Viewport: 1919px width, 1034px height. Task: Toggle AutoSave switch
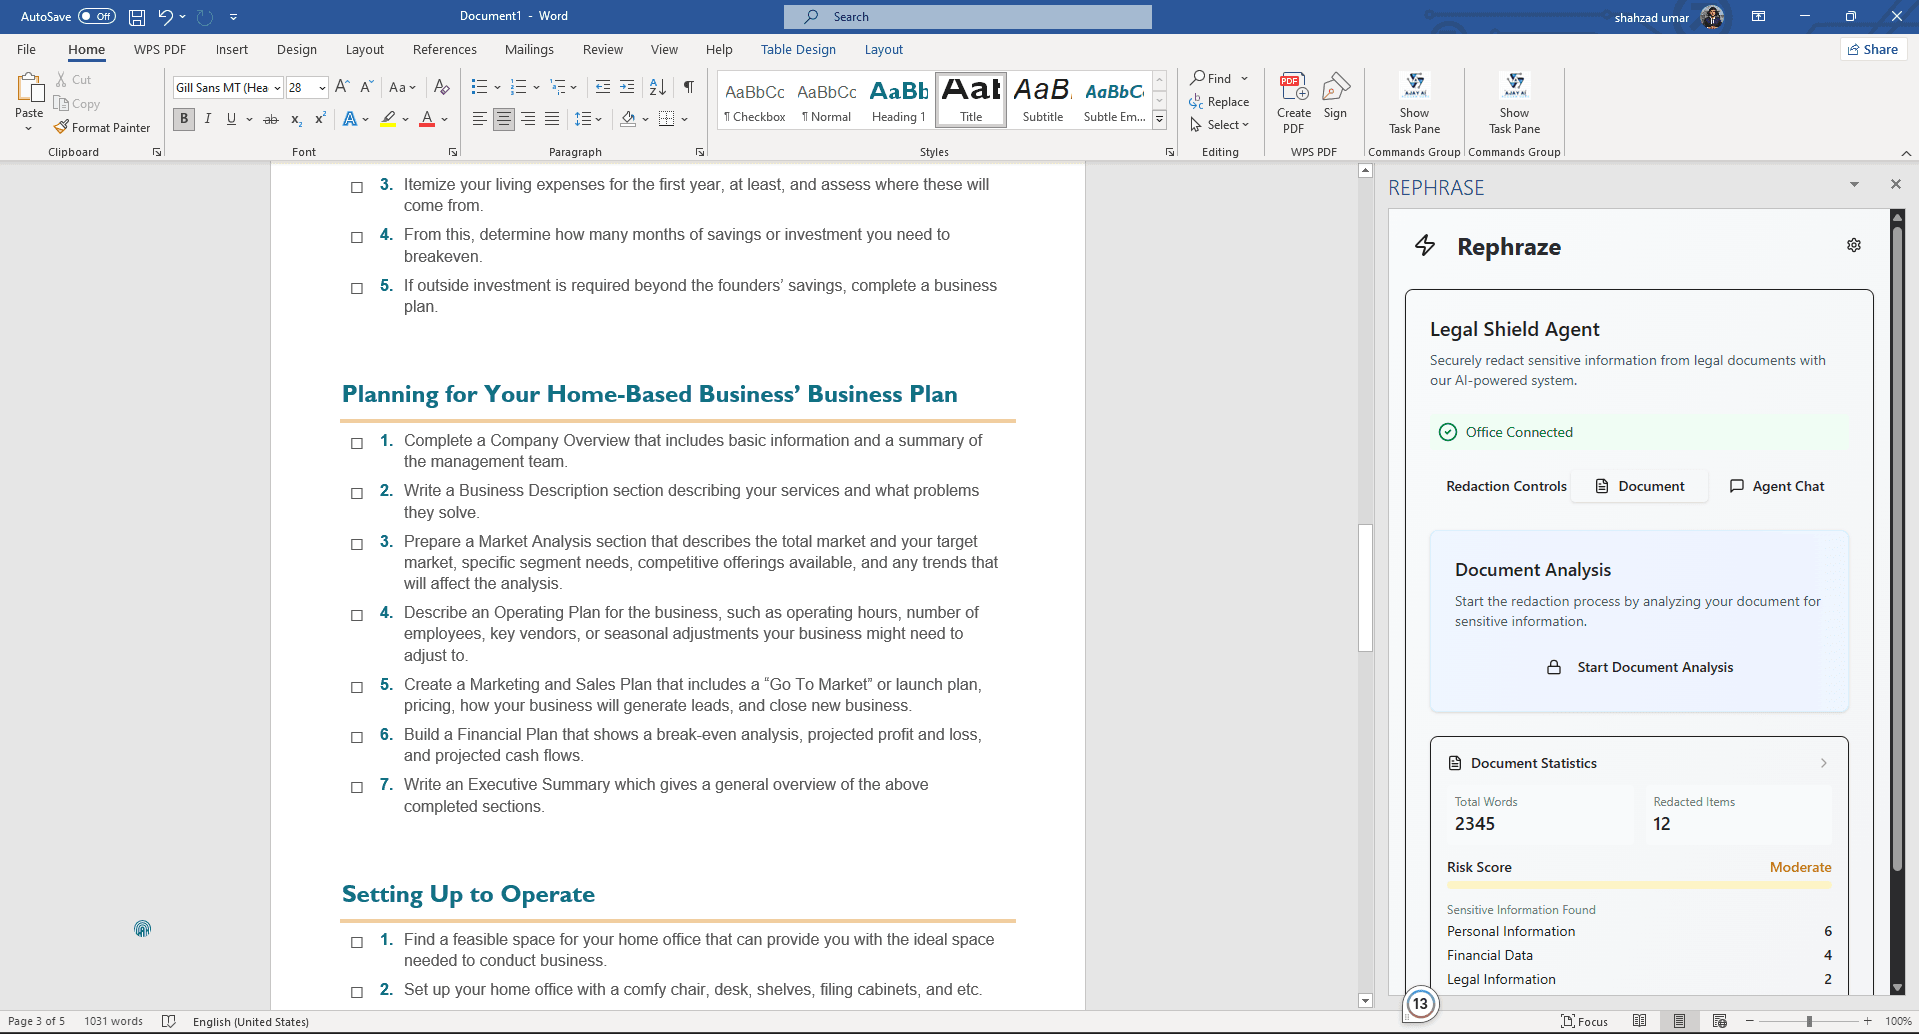click(96, 17)
